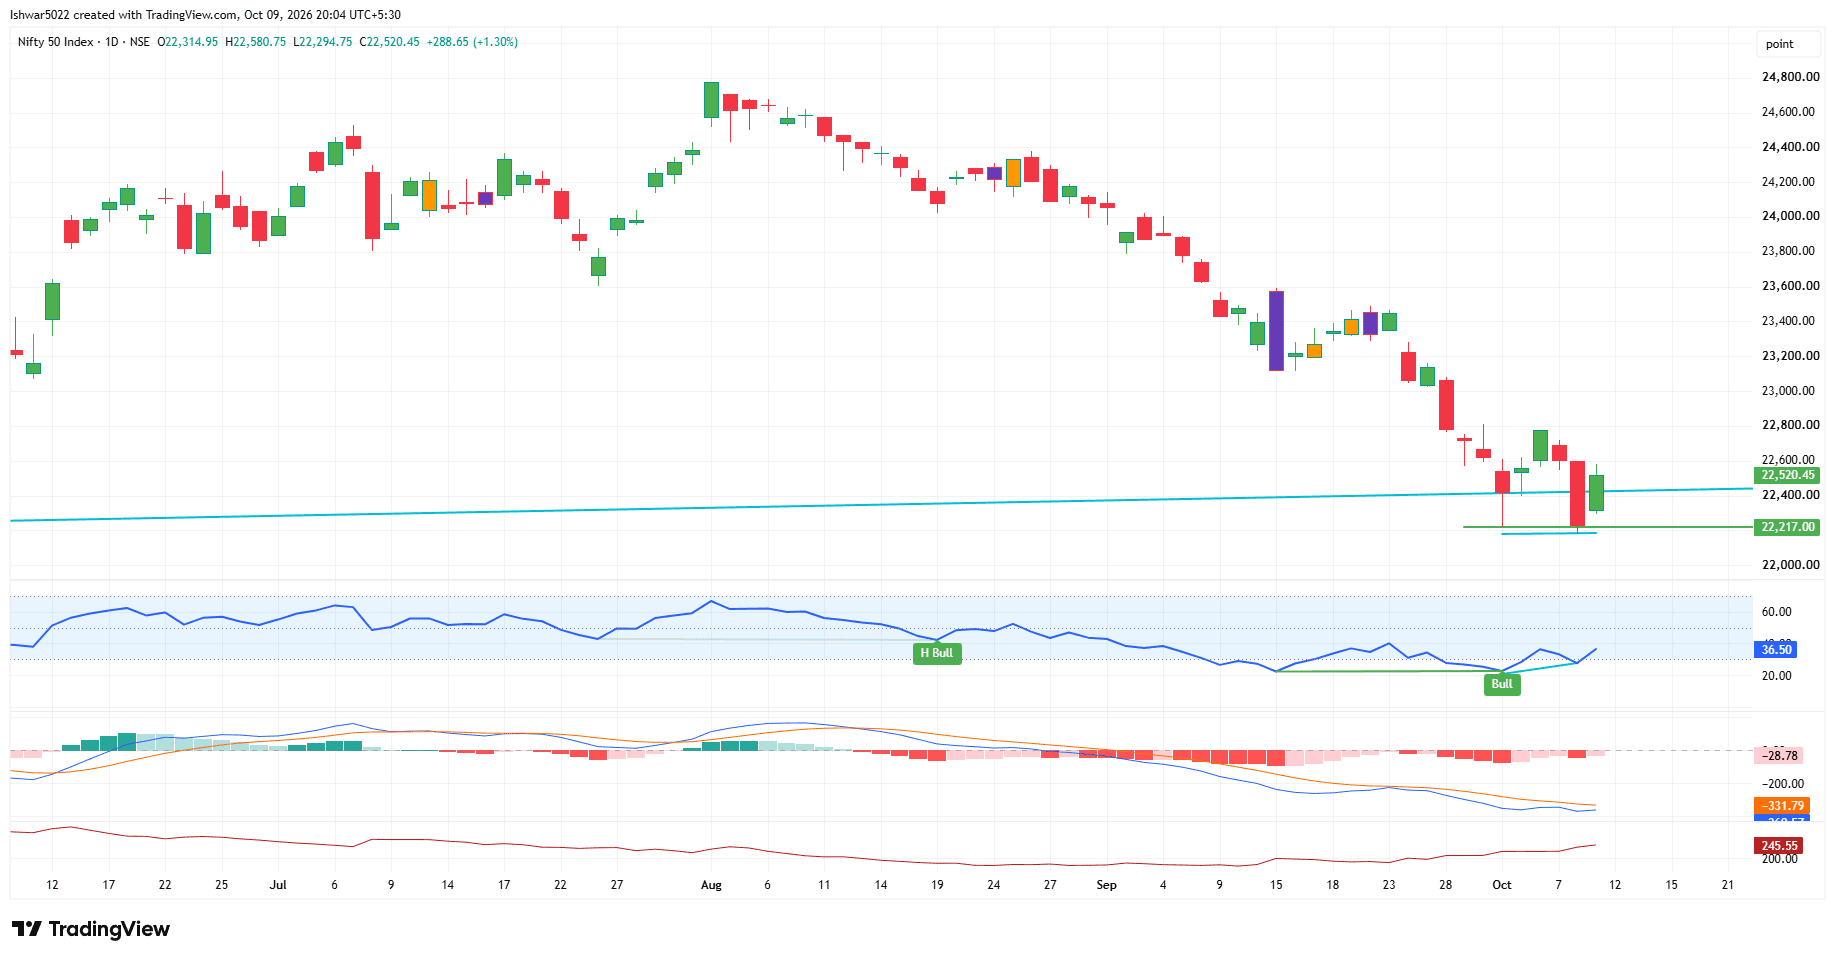Screen dimensions: 1835x959
Task: Click the Nifty 50 Index symbol title
Action: coord(56,42)
